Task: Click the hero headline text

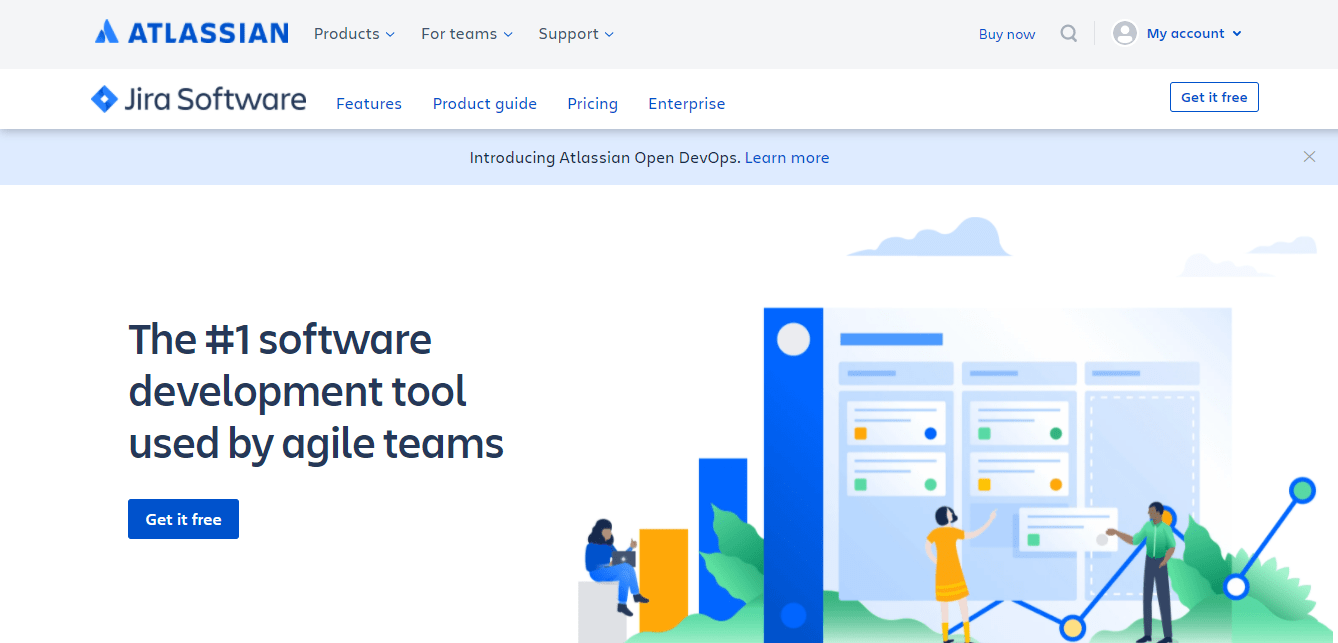Action: (x=316, y=392)
